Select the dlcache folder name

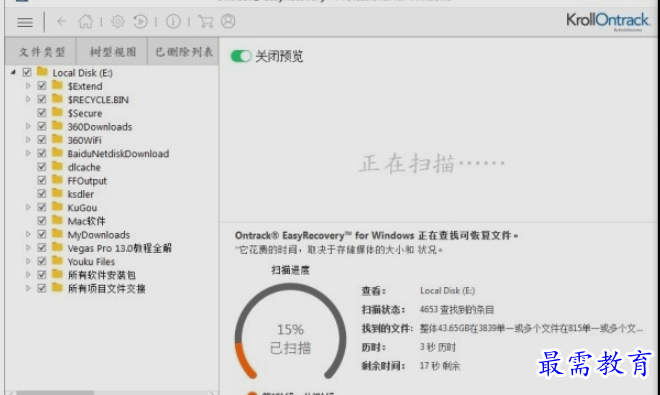pyautogui.click(x=84, y=167)
